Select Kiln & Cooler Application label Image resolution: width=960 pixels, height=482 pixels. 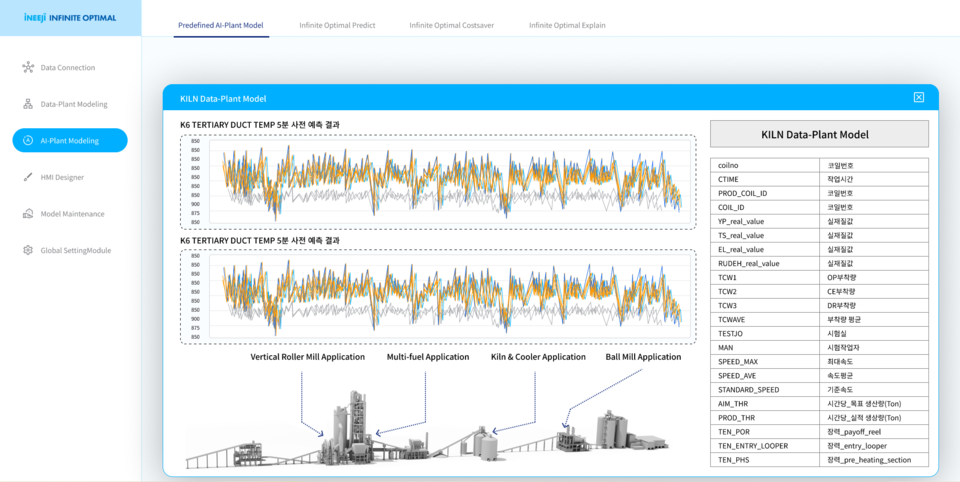pyautogui.click(x=538, y=357)
